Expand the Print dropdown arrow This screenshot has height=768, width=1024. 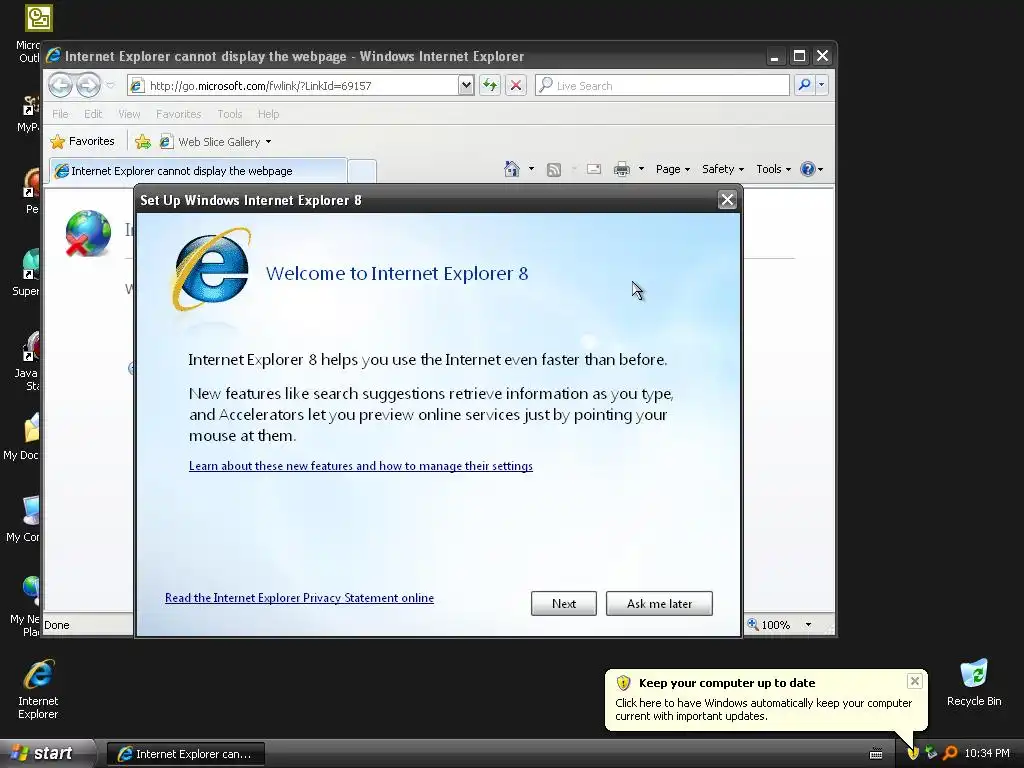pyautogui.click(x=641, y=169)
